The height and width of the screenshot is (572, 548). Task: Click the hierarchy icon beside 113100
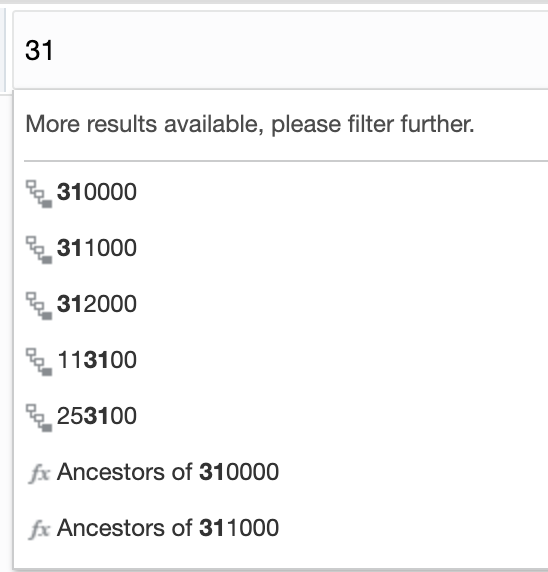point(39,362)
